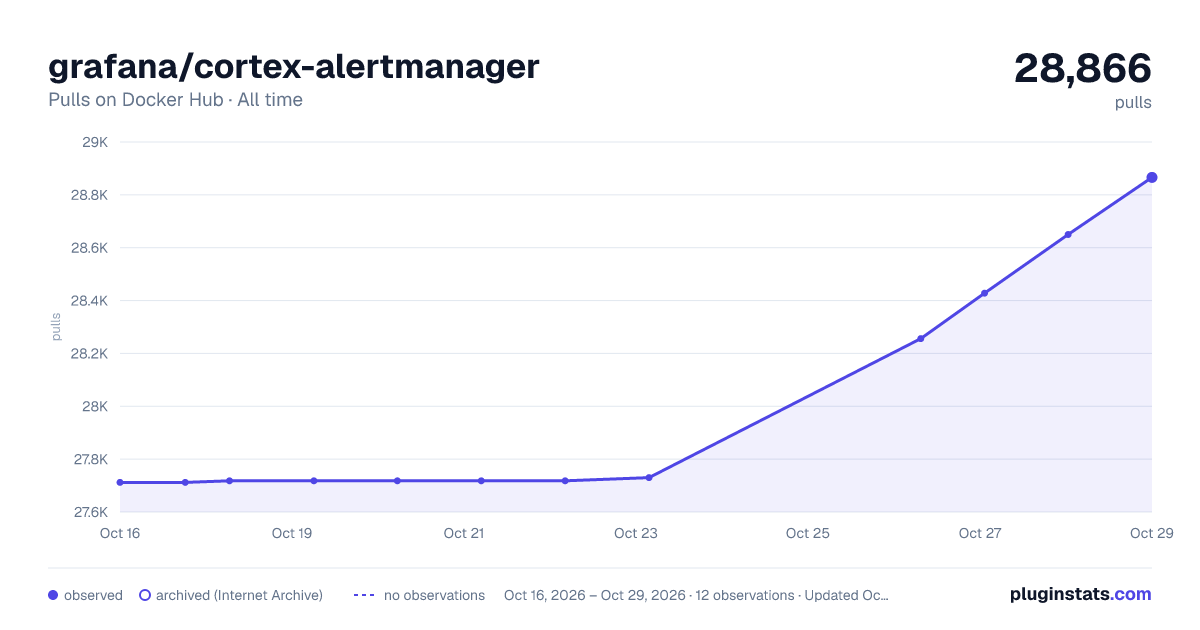Click the 27.8K y-axis label
This screenshot has width=1200, height=630.
(x=89, y=460)
